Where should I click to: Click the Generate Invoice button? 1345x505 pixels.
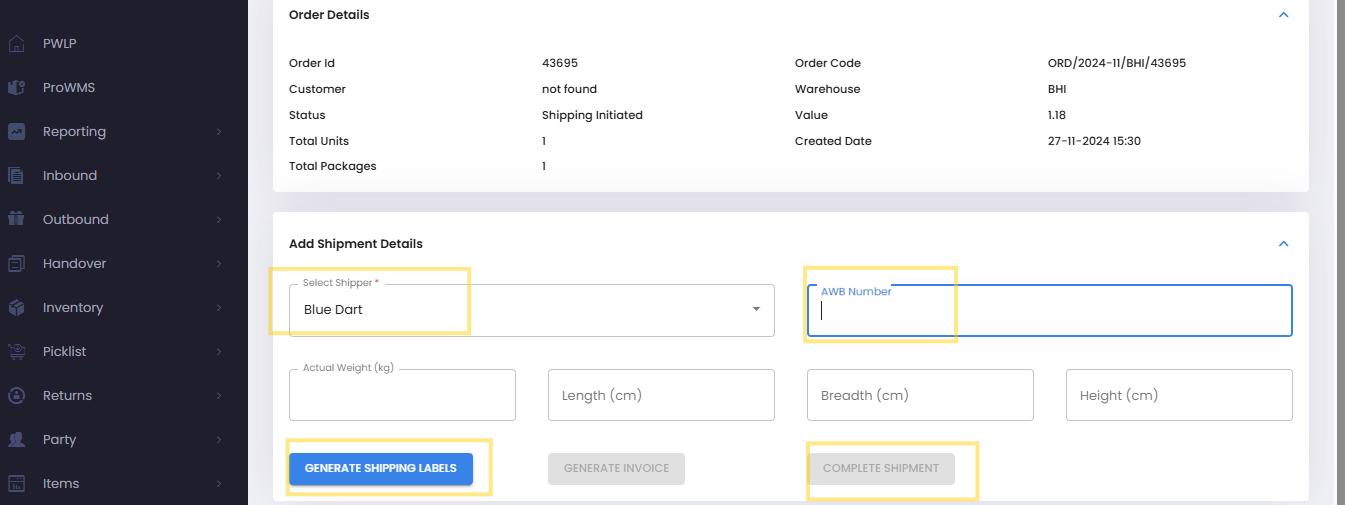point(616,468)
